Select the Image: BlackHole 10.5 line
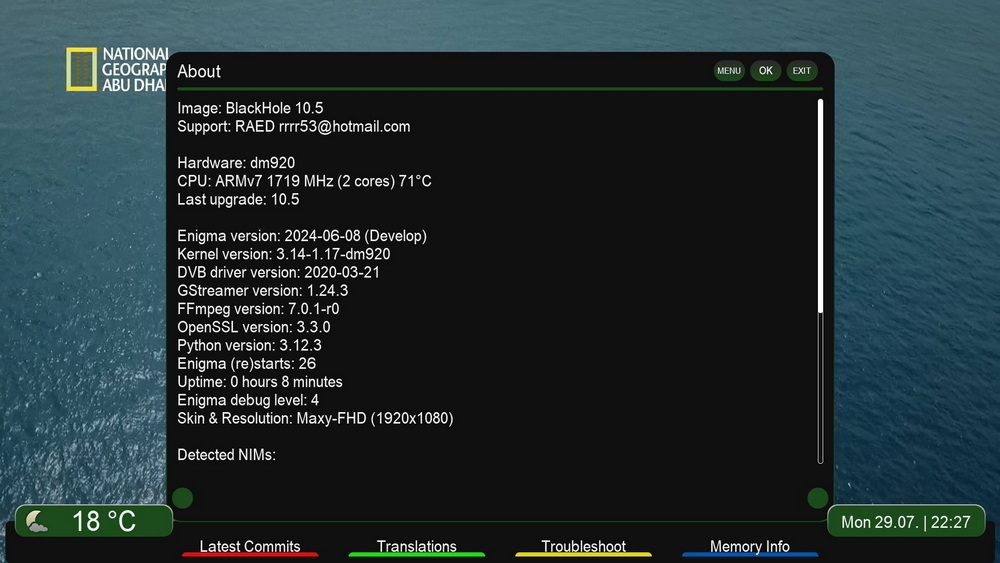The image size is (1000, 563). point(250,108)
